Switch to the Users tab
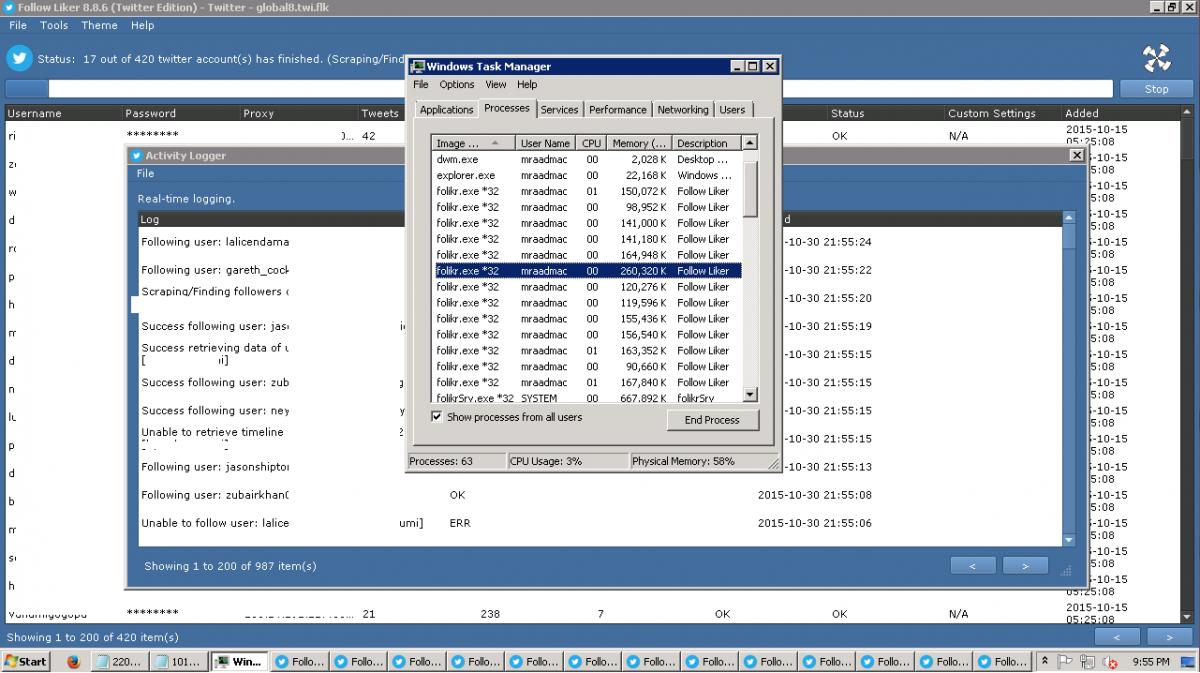This screenshot has width=1200, height=673. point(732,110)
